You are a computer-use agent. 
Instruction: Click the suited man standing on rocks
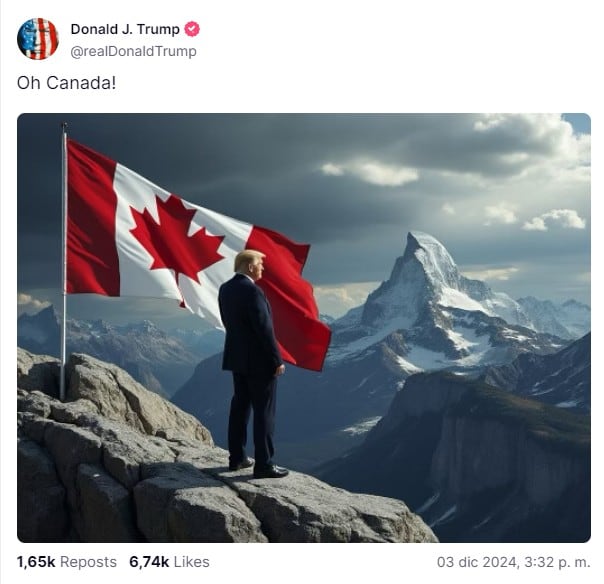click(252, 364)
